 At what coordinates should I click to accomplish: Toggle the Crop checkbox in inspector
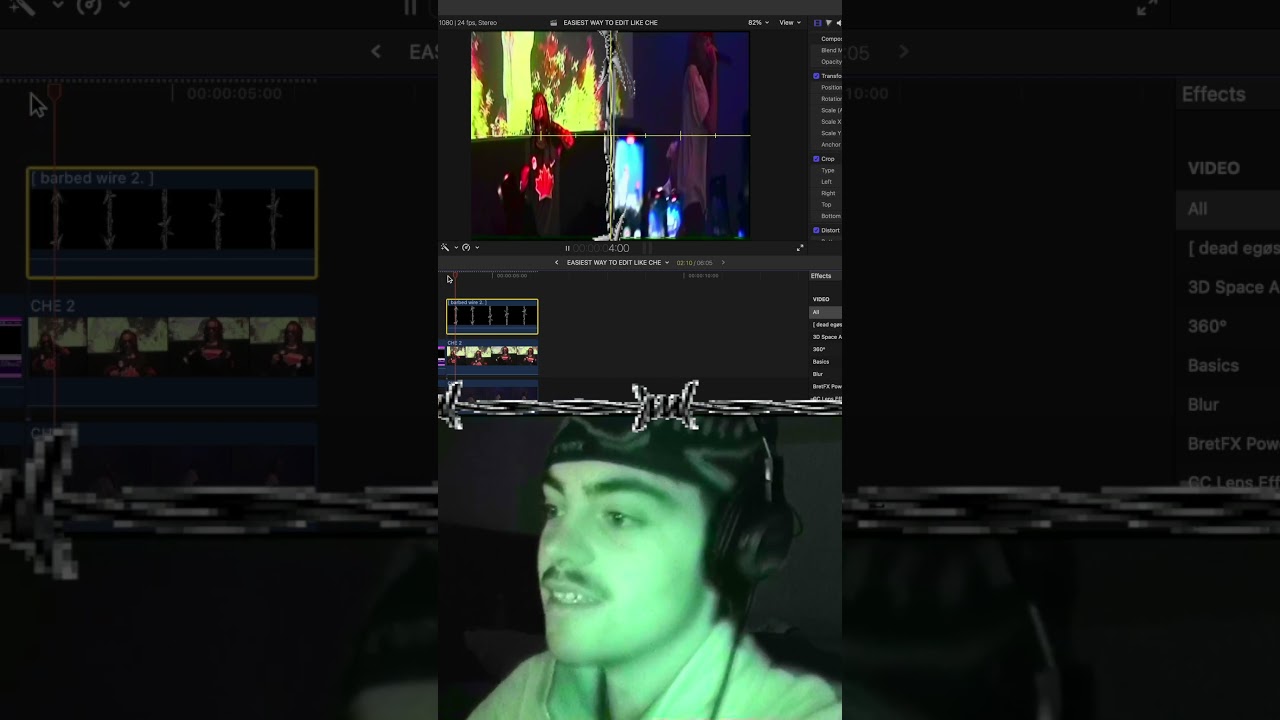pyautogui.click(x=816, y=159)
